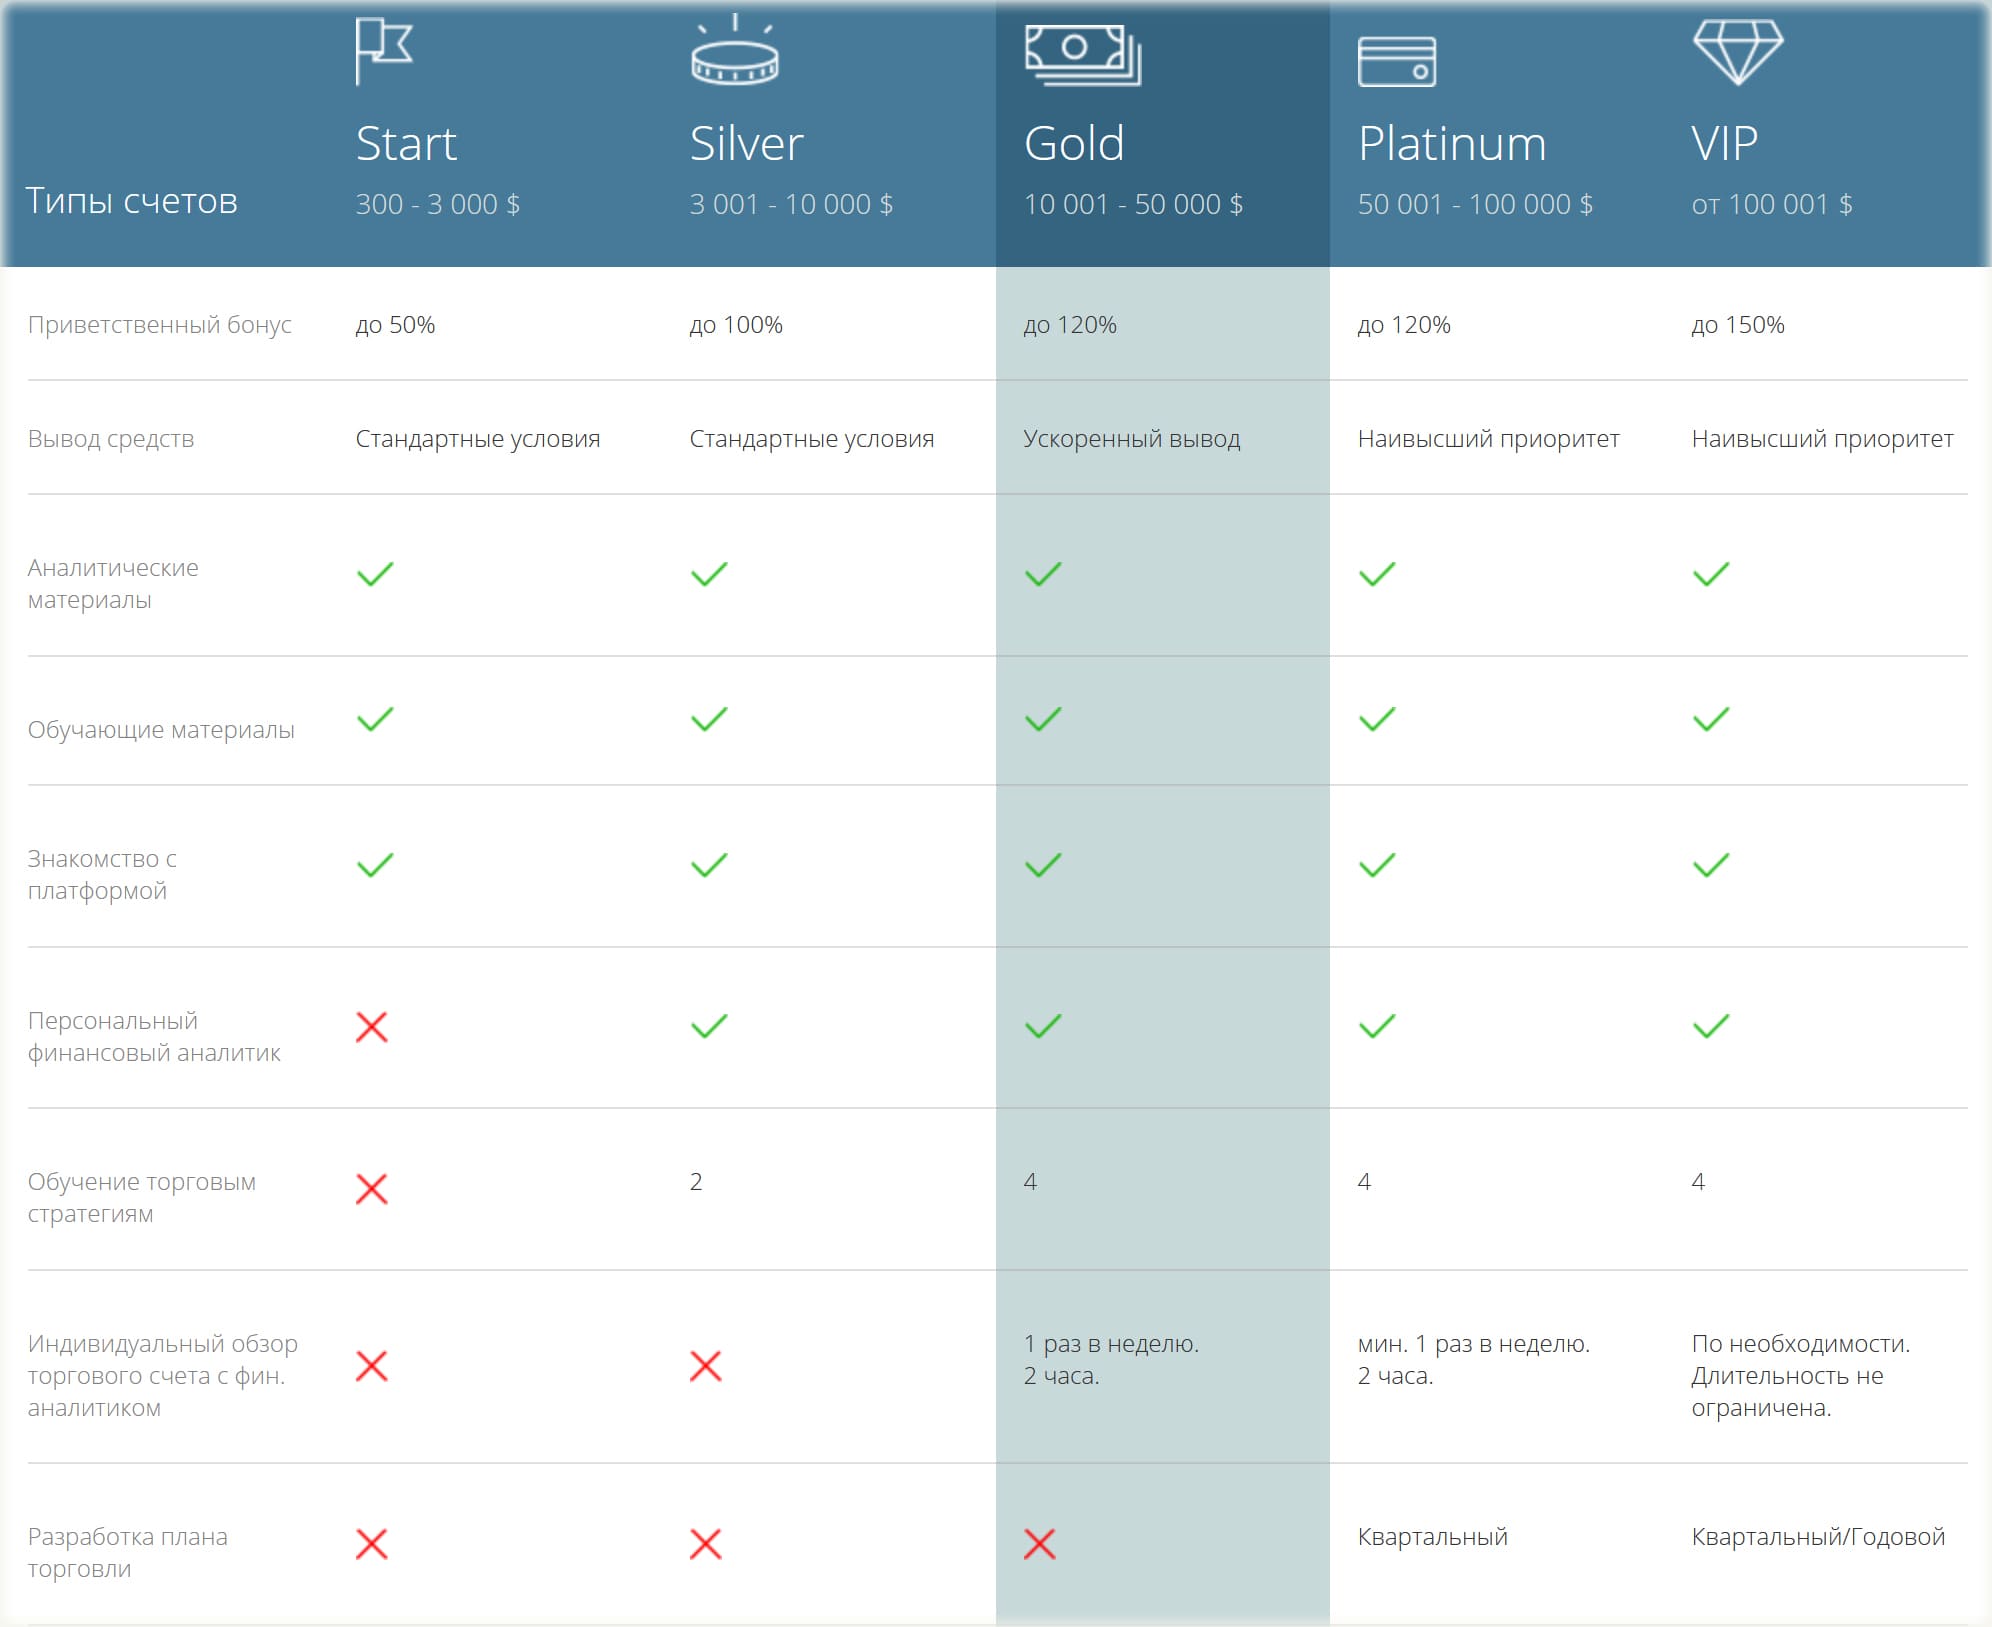This screenshot has width=1992, height=1627.
Task: Open the VIP account type heading
Action: point(1724,144)
